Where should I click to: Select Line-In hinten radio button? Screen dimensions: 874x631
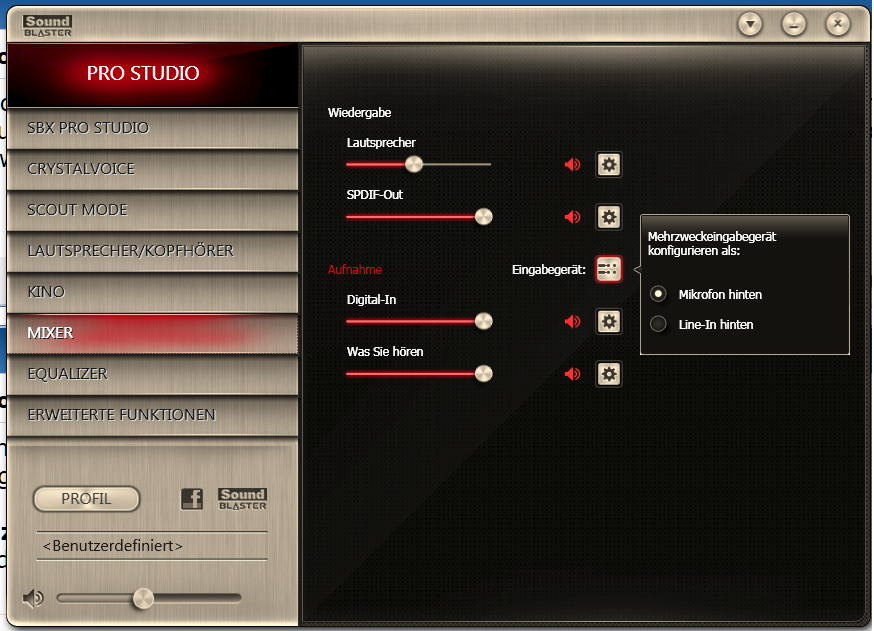click(658, 324)
